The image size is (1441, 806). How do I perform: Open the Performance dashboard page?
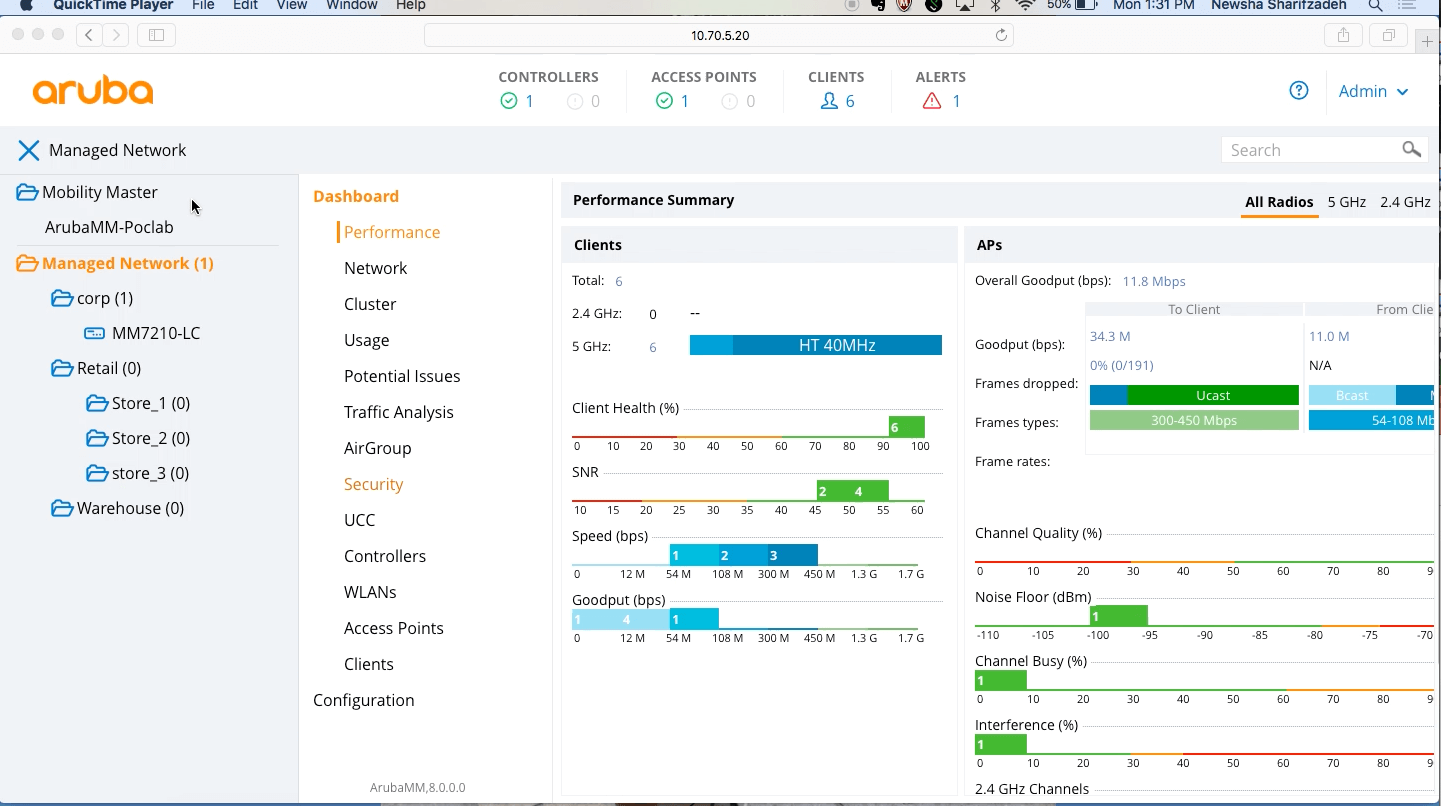392,232
